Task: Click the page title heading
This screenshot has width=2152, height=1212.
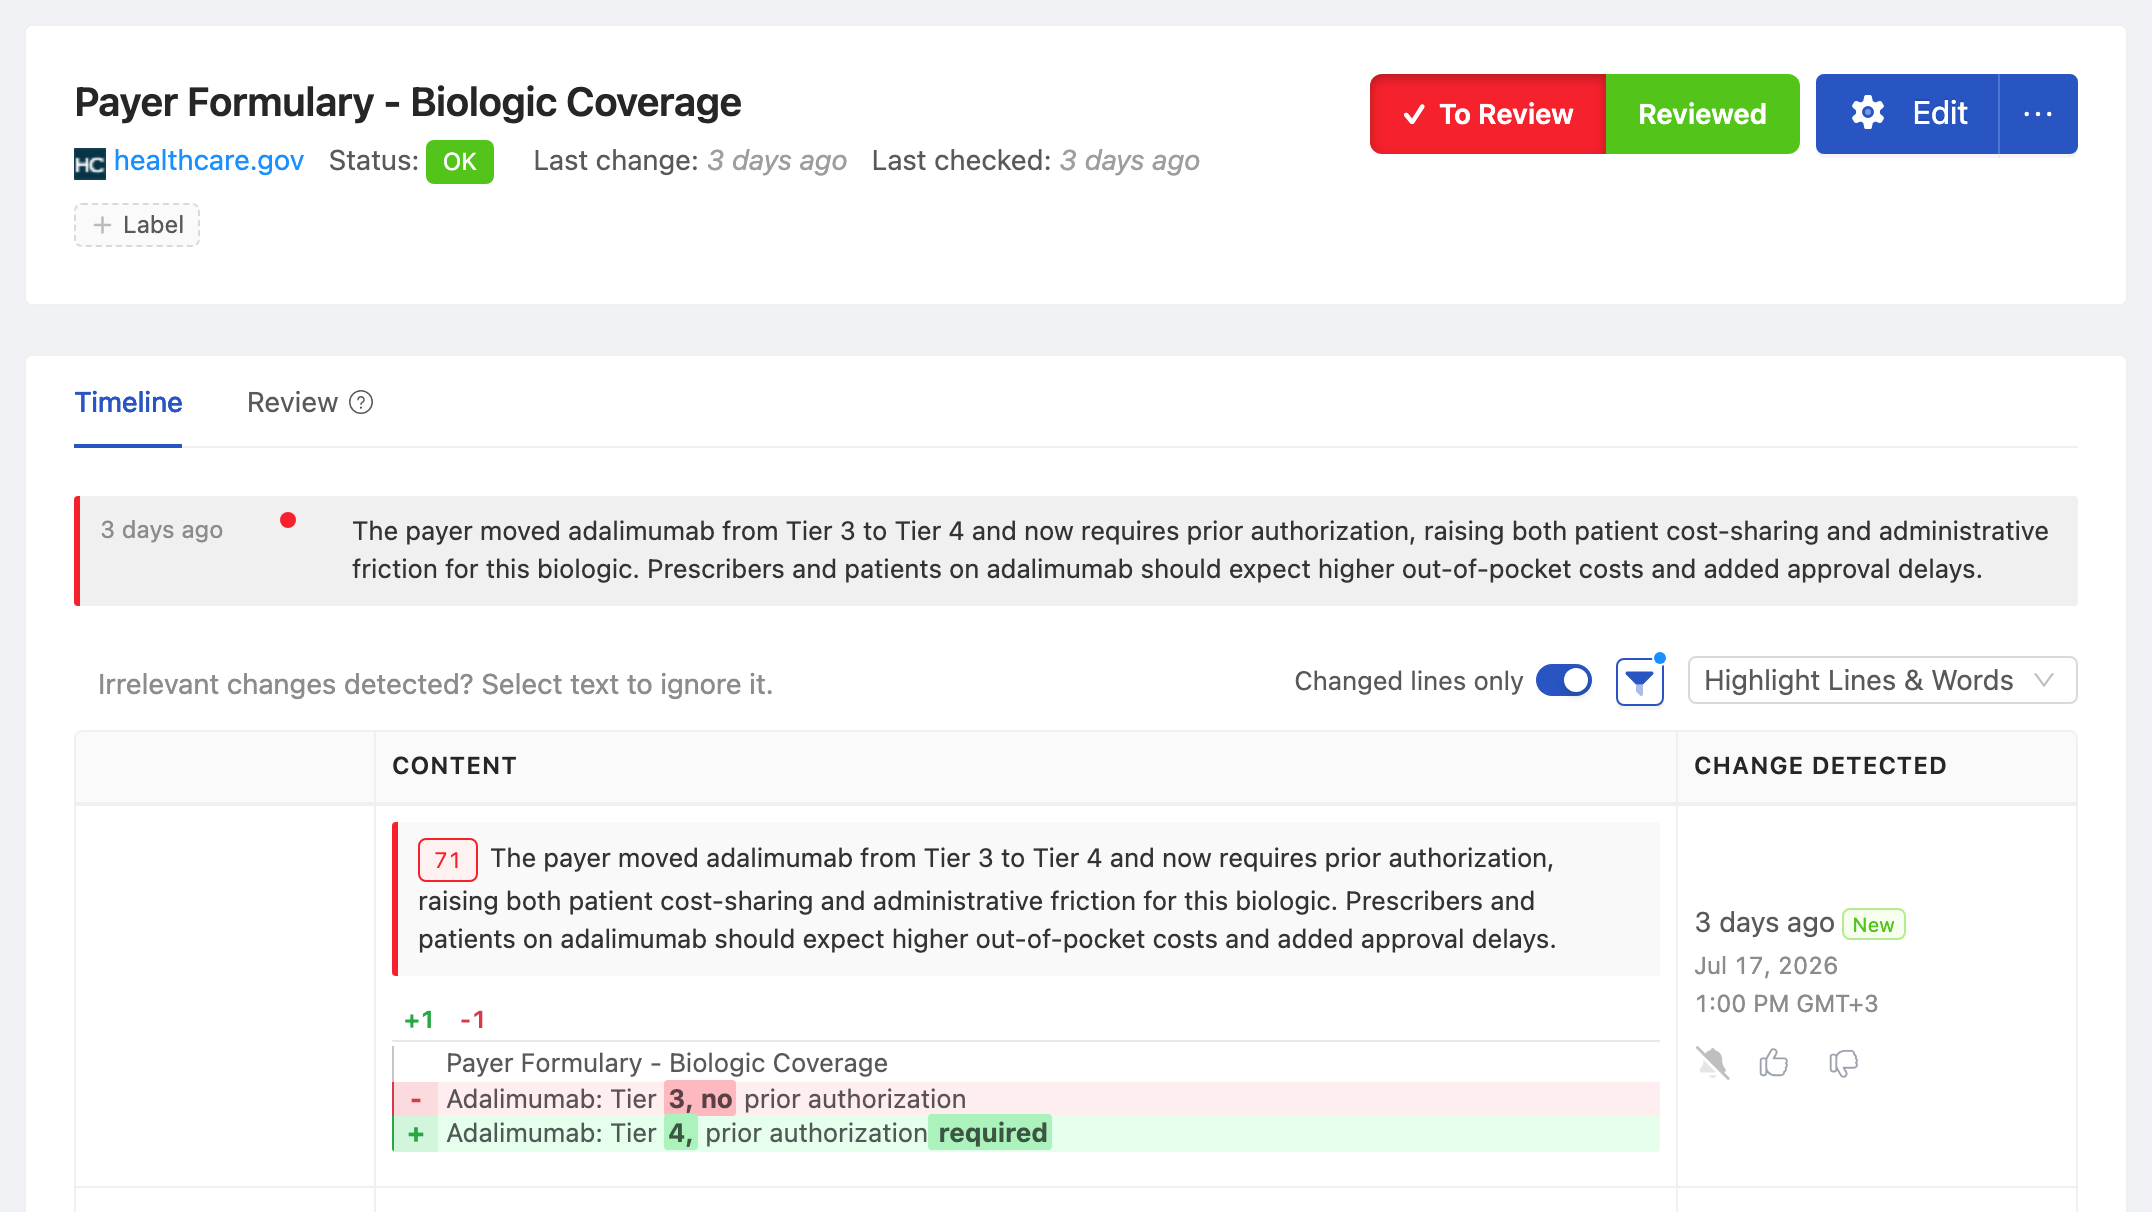Action: pyautogui.click(x=408, y=103)
